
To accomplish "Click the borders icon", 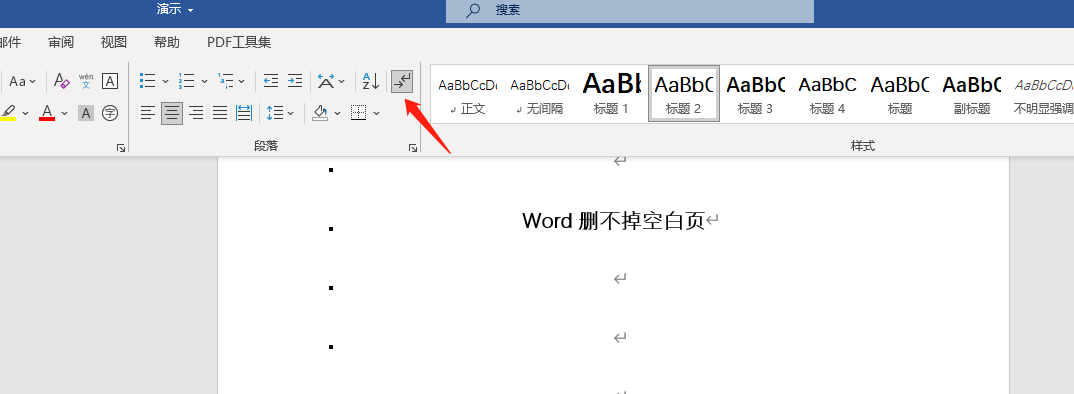I will point(358,113).
